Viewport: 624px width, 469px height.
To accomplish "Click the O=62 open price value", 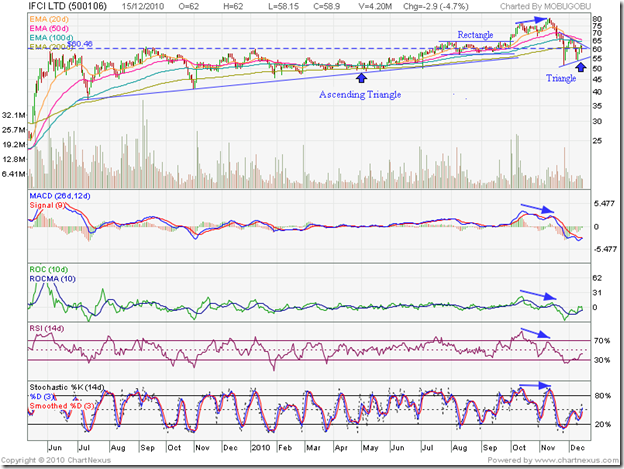I will point(189,6).
